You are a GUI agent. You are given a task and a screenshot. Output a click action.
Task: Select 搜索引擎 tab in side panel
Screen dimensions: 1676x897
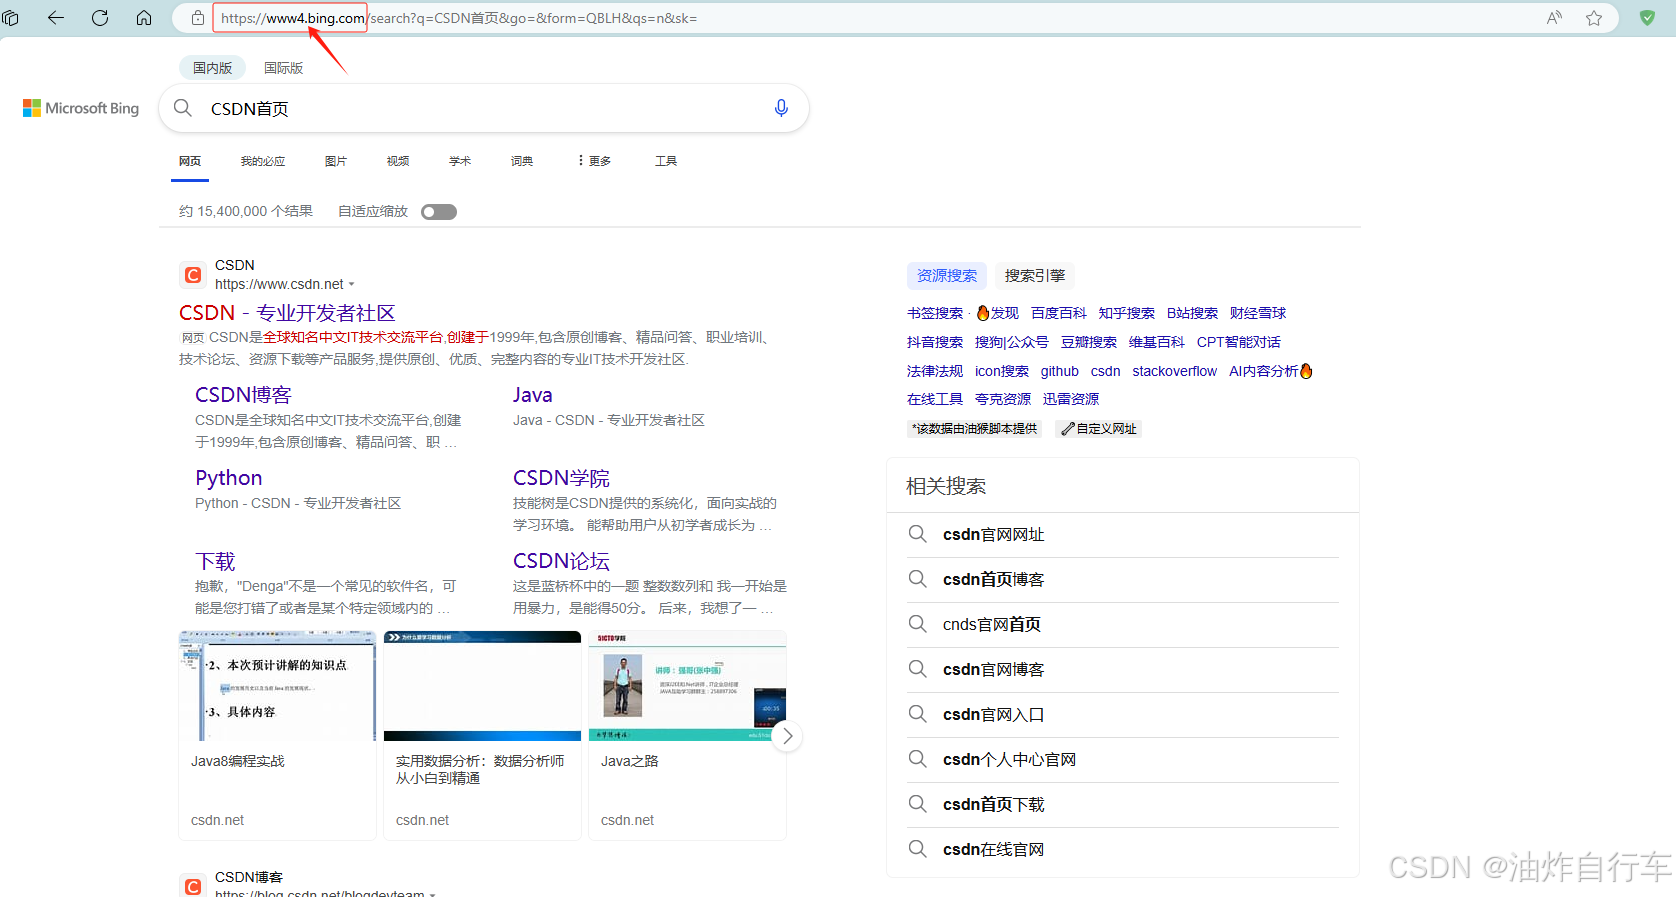click(1035, 276)
